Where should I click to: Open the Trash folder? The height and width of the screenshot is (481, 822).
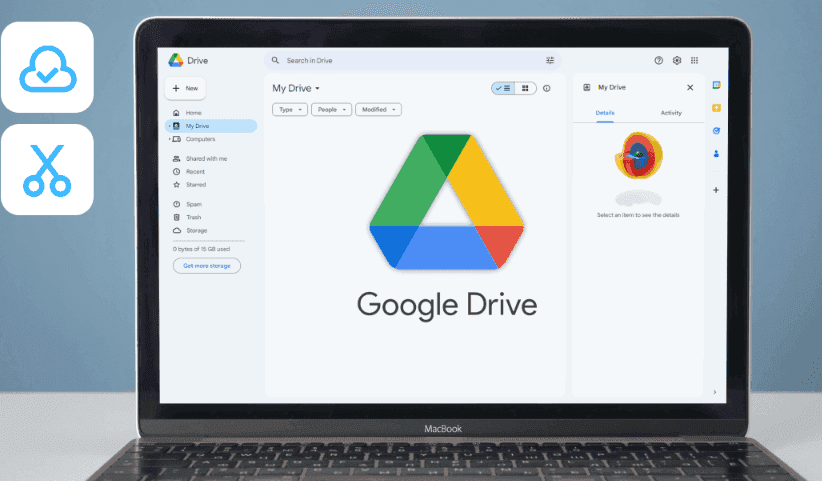tap(193, 217)
